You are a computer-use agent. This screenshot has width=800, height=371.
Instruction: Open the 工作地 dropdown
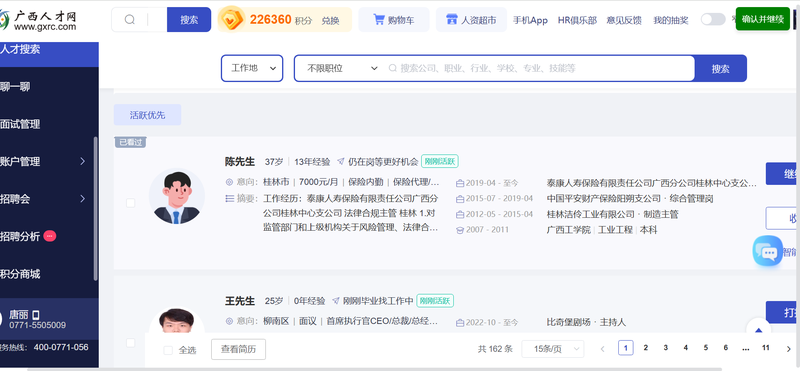pyautogui.click(x=252, y=68)
